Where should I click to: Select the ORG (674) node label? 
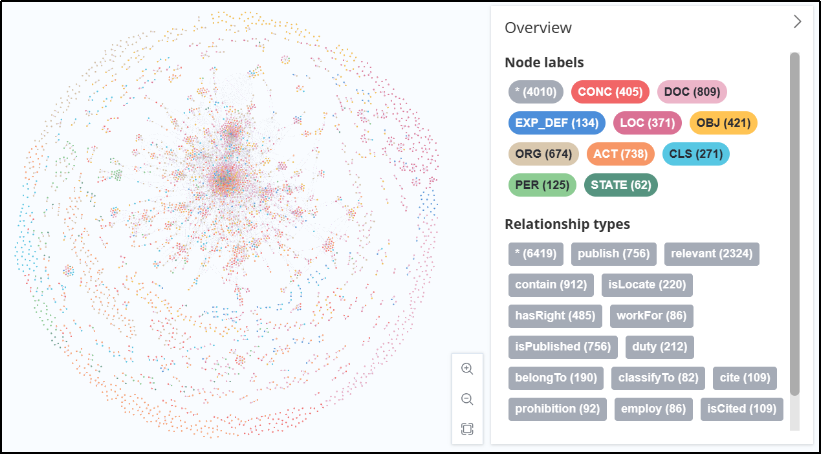(x=544, y=154)
